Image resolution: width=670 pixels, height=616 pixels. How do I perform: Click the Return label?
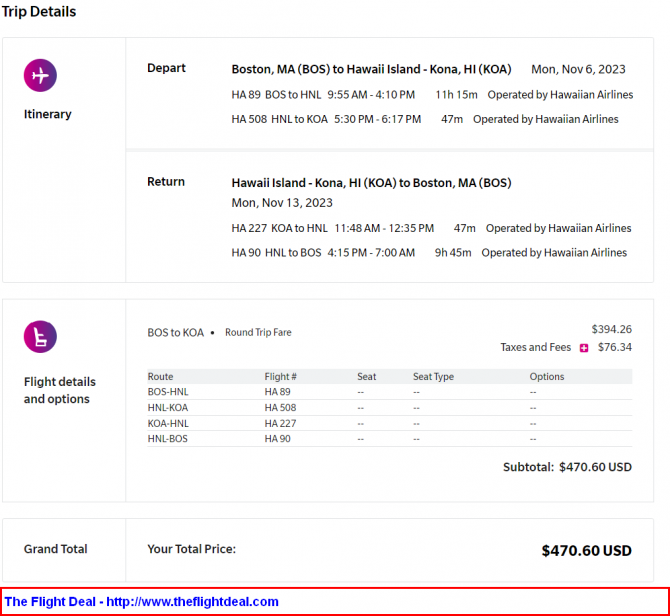click(x=166, y=182)
